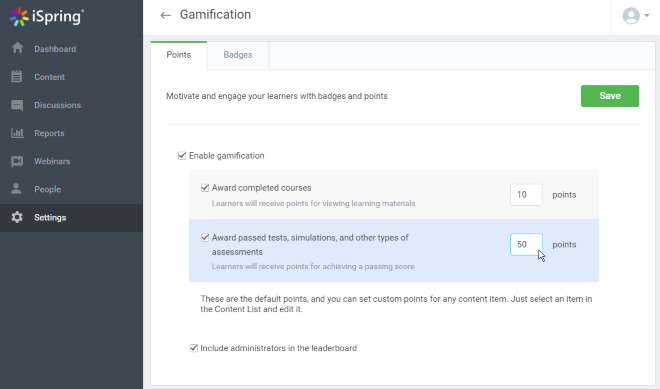Go back using the left arrow
Screen dimensions: 660x389
165,15
